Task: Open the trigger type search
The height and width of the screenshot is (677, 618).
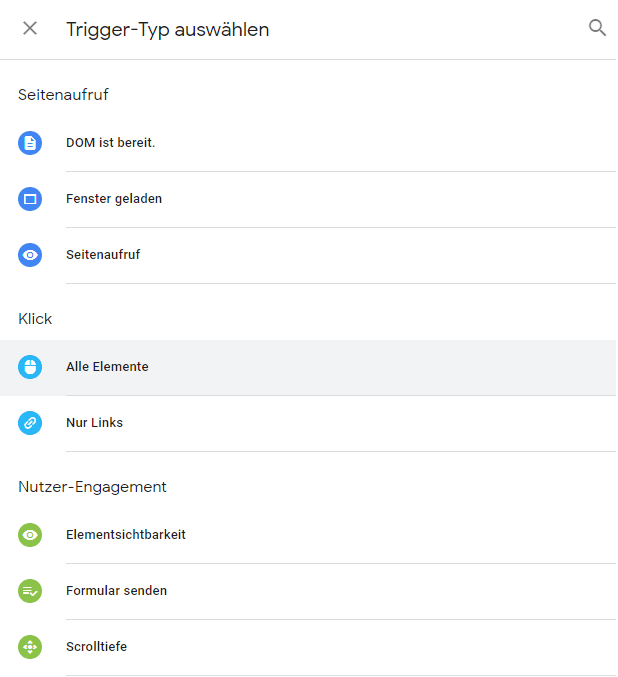Action: tap(597, 28)
